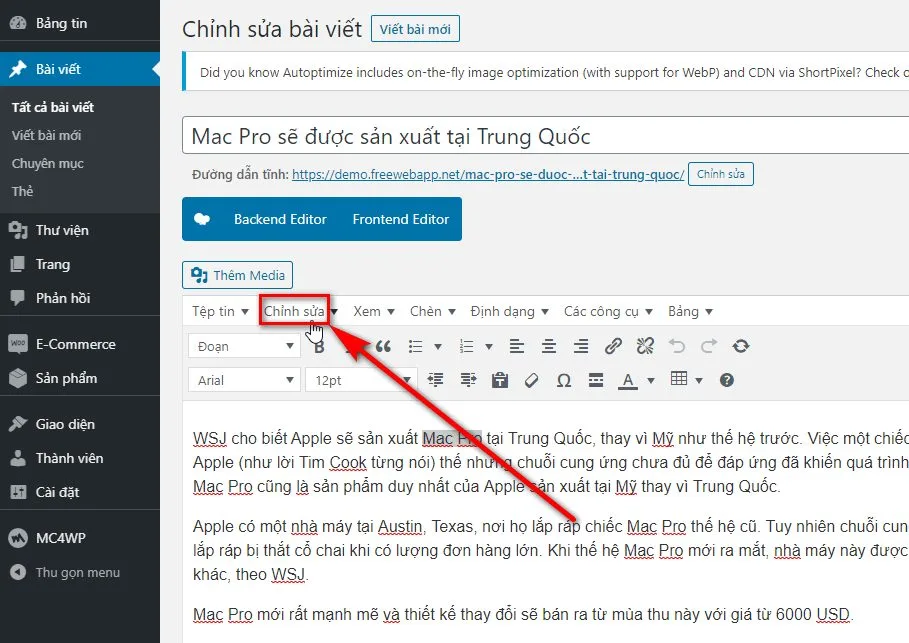
Task: Switch to Backend Editor
Action: point(280,219)
